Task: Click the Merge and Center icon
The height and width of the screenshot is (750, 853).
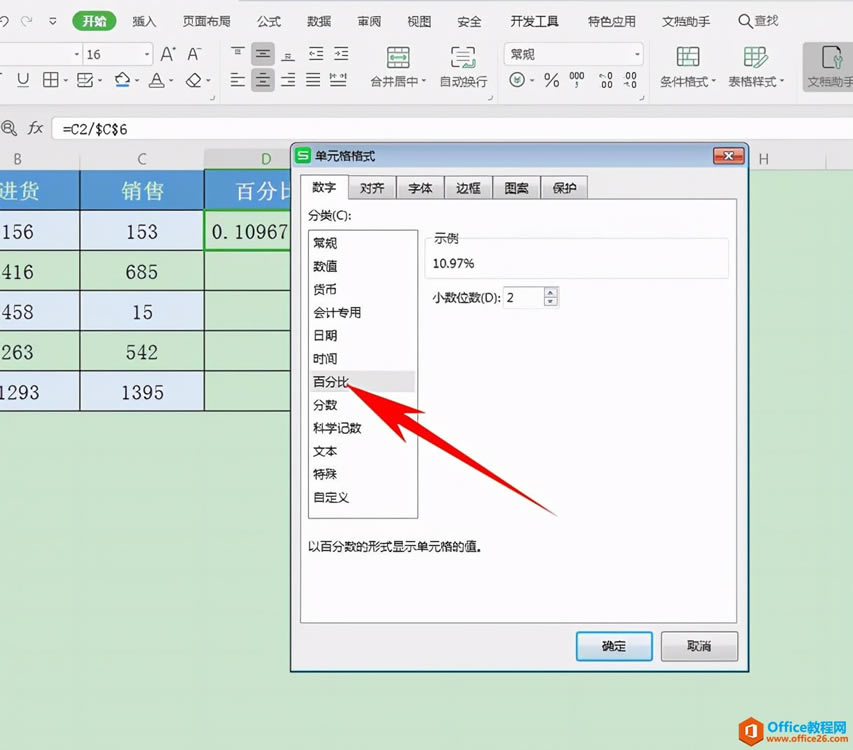Action: [398, 57]
